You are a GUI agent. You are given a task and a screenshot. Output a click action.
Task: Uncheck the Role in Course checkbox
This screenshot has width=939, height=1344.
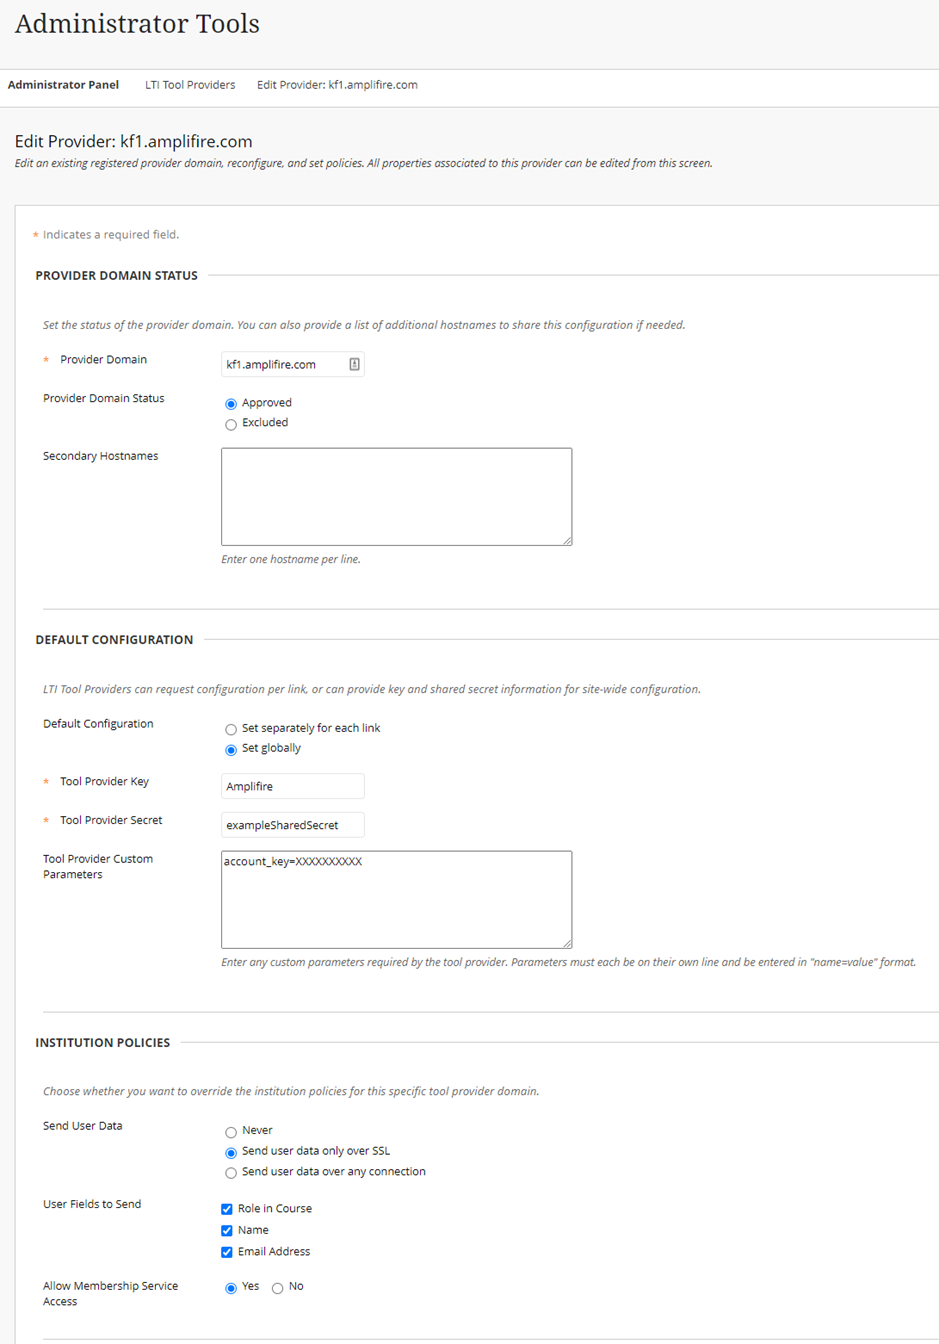click(227, 1209)
